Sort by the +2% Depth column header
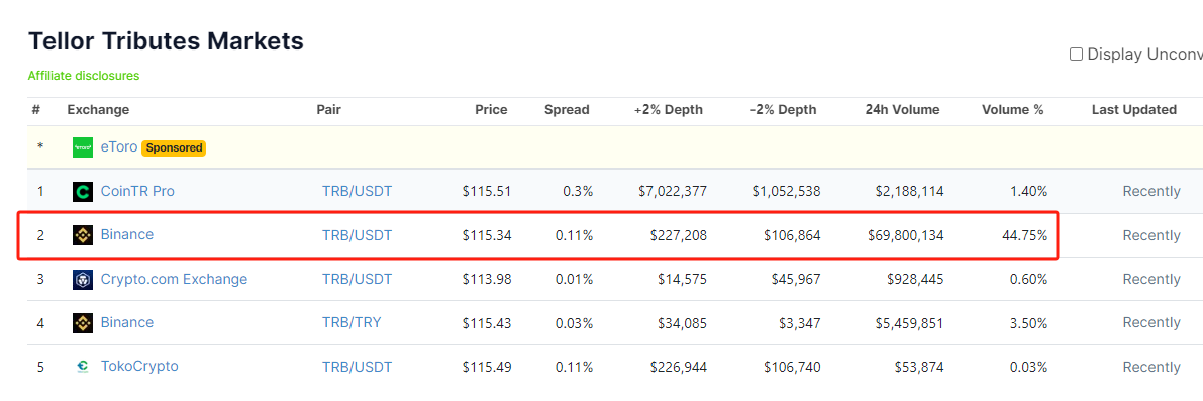1203x401 pixels. (x=668, y=110)
